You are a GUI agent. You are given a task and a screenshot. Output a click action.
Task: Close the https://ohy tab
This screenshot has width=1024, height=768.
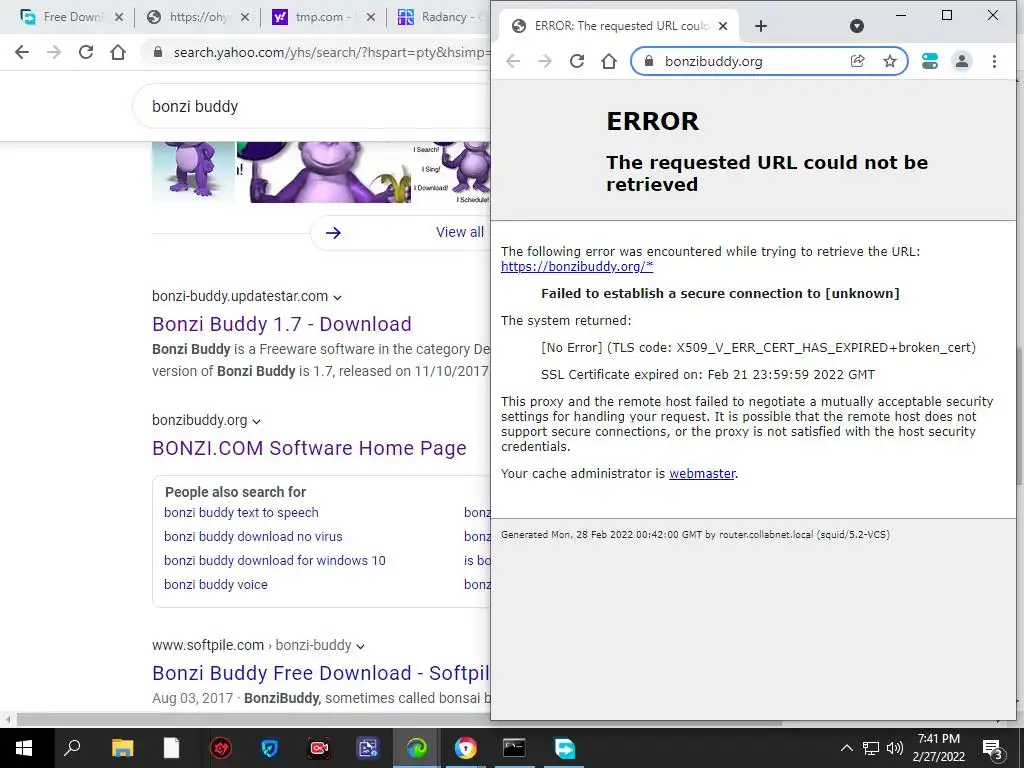(x=245, y=18)
